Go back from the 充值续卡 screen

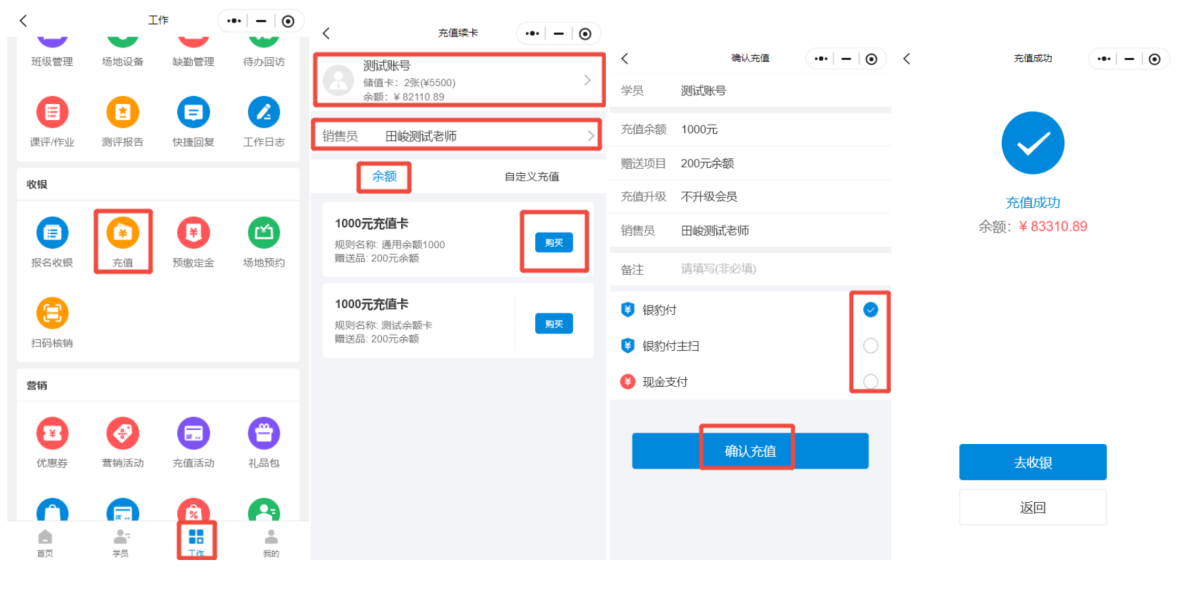[x=326, y=34]
